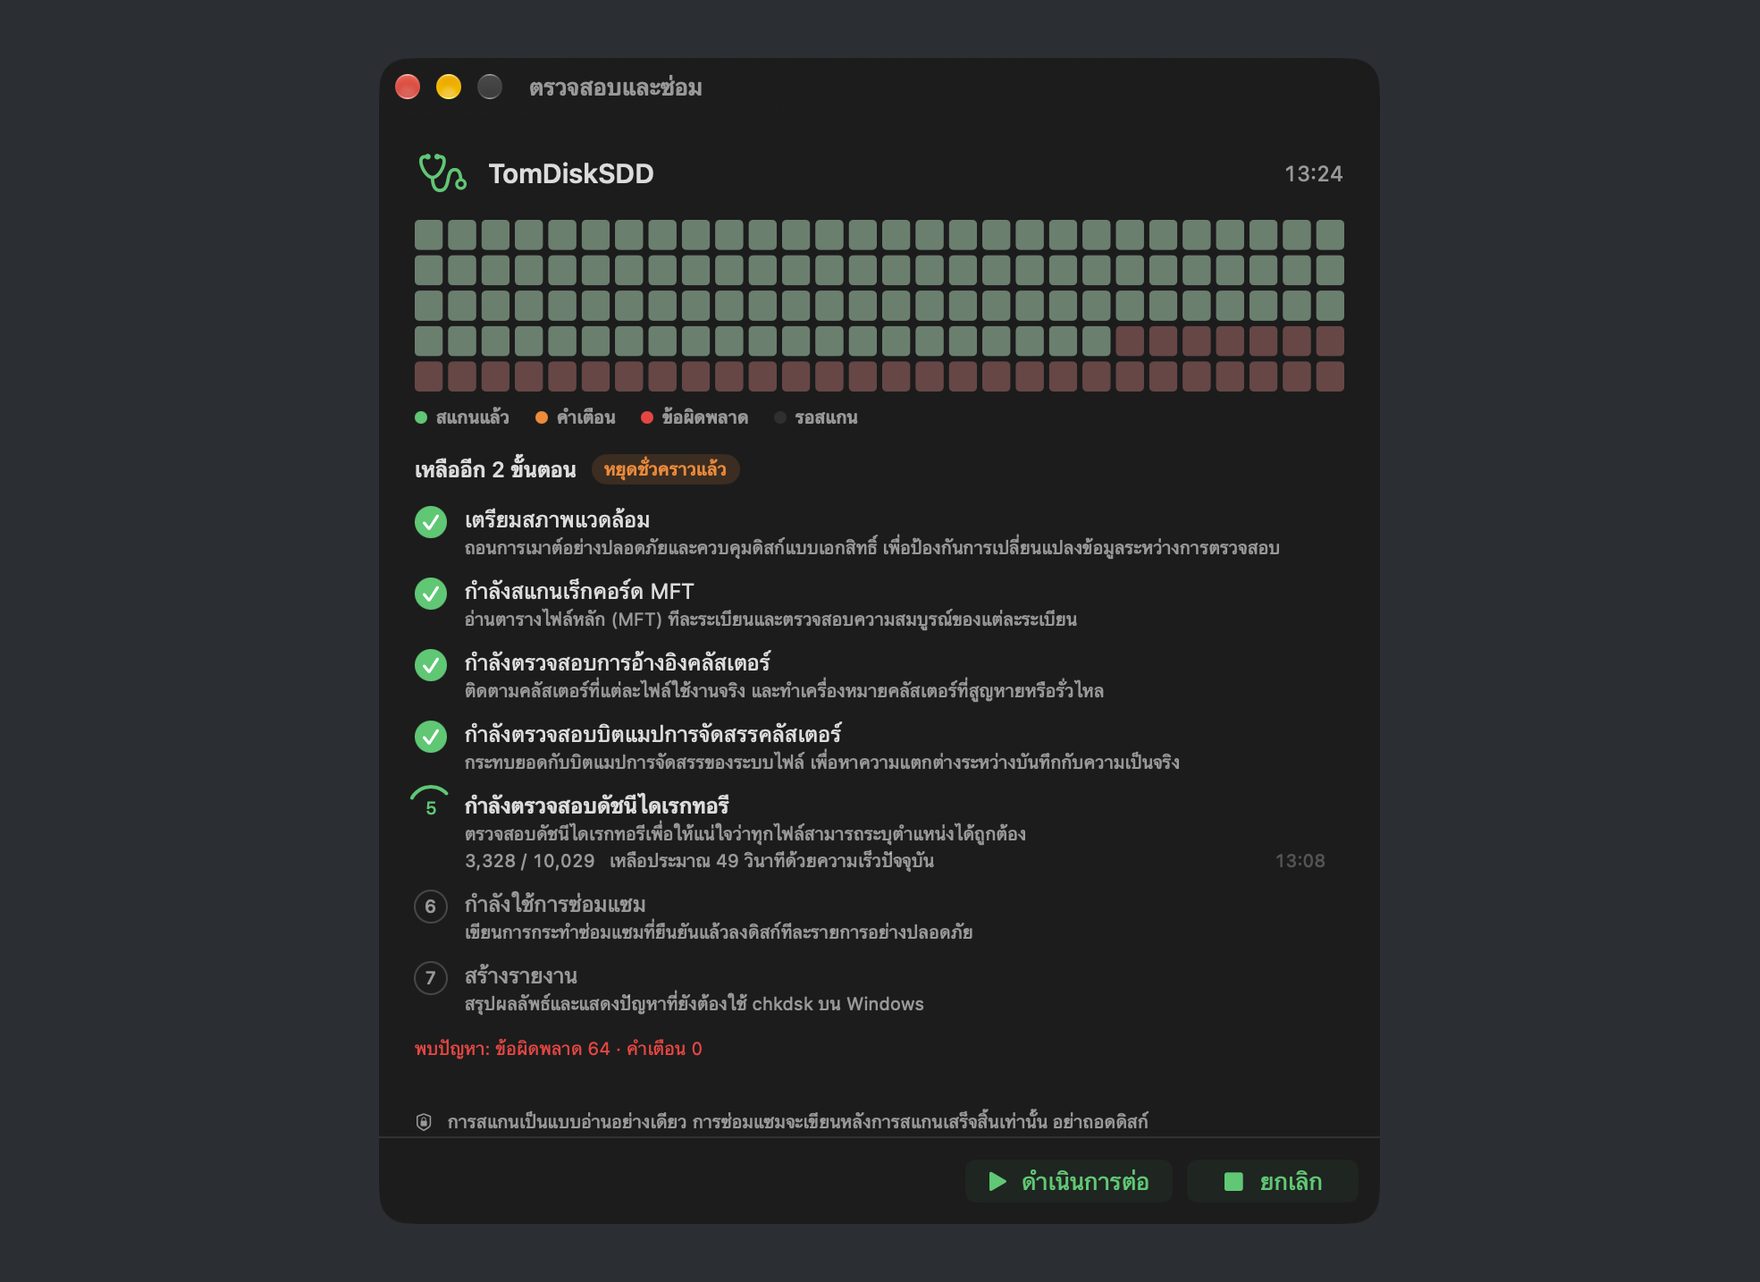Click the step timestamp 13:08

click(x=1300, y=861)
